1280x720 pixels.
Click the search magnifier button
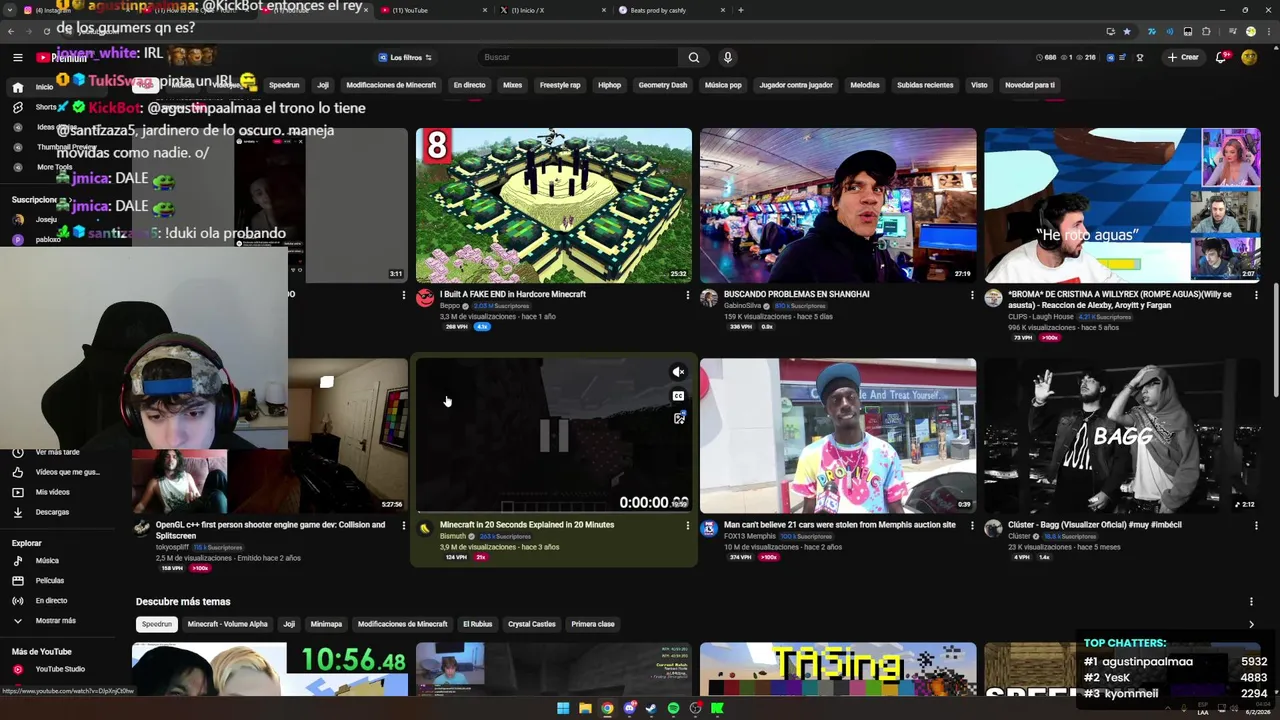tap(693, 57)
